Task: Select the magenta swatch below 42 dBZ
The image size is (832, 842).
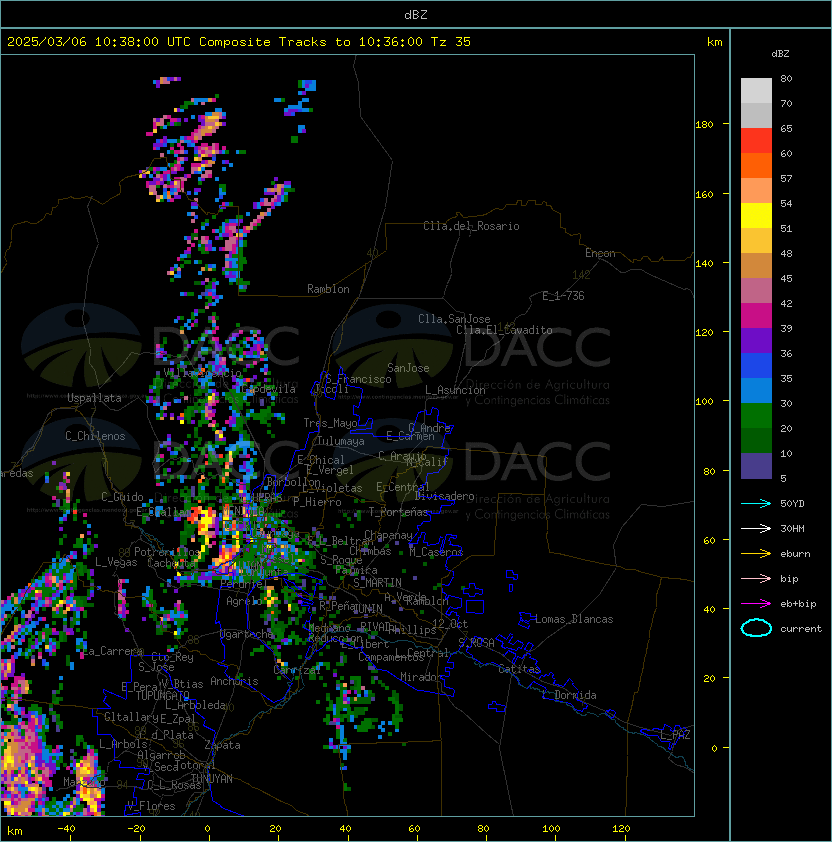Action: [756, 316]
